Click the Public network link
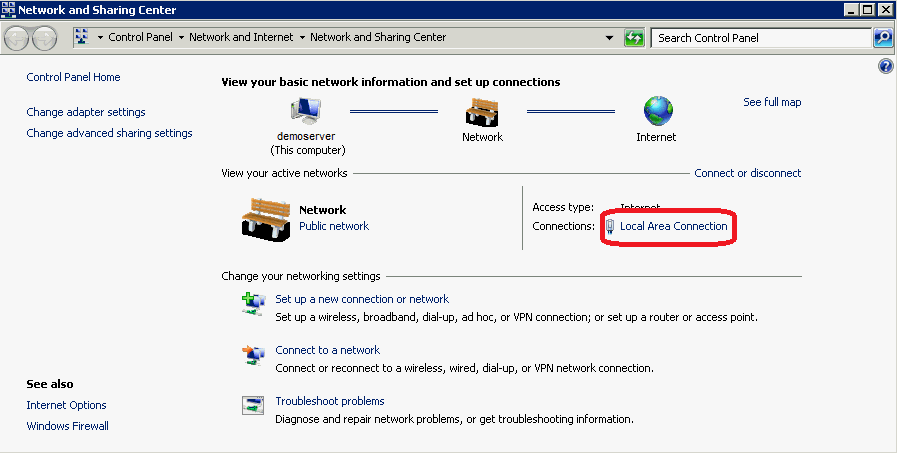Image resolution: width=897 pixels, height=453 pixels. tap(334, 227)
